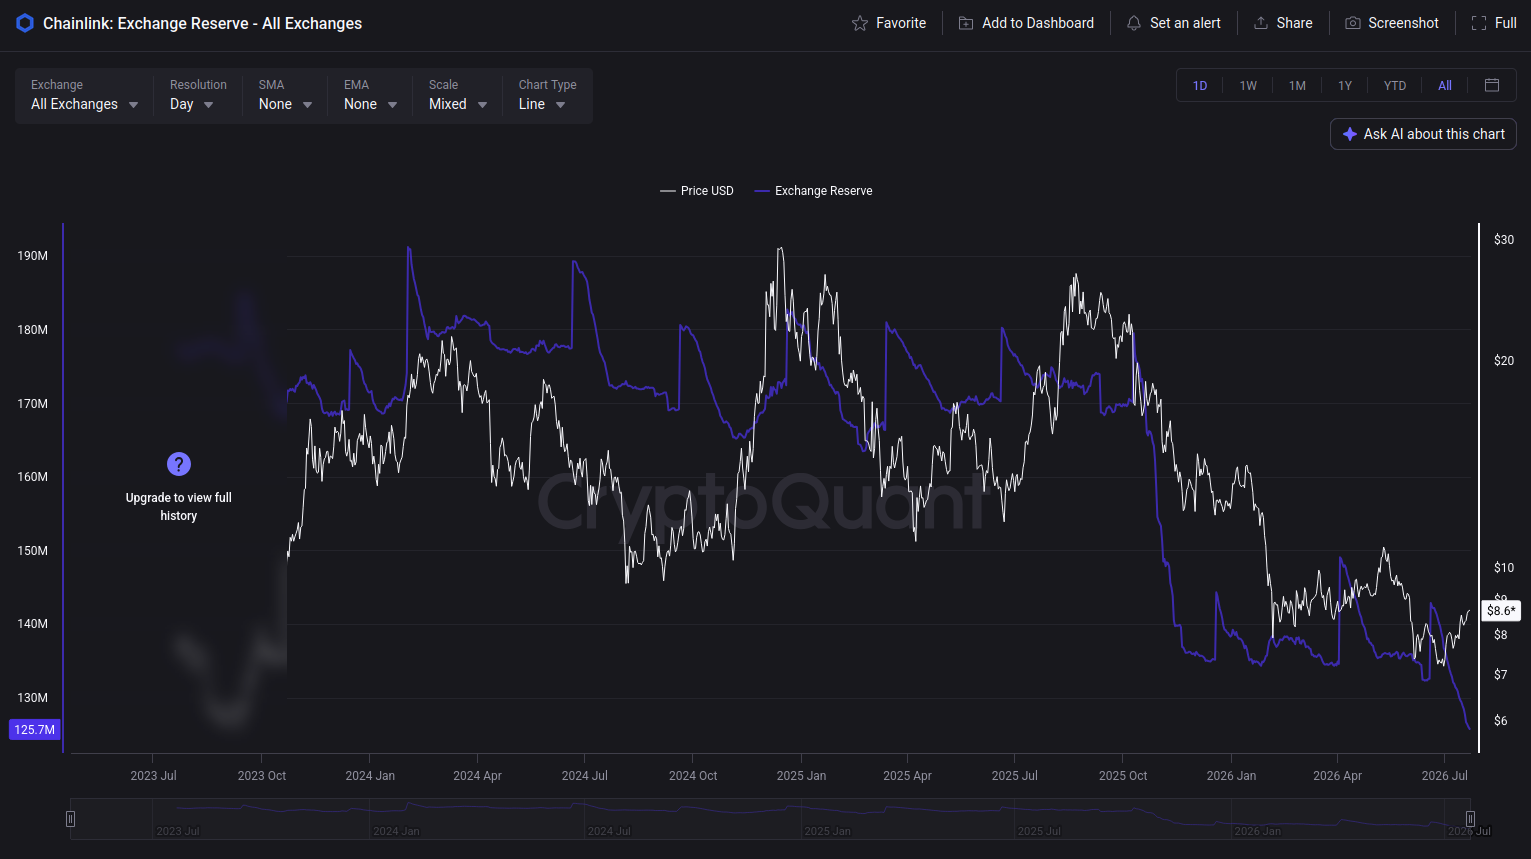This screenshot has width=1531, height=859.
Task: Open full screen with Full icon
Action: point(1479,23)
